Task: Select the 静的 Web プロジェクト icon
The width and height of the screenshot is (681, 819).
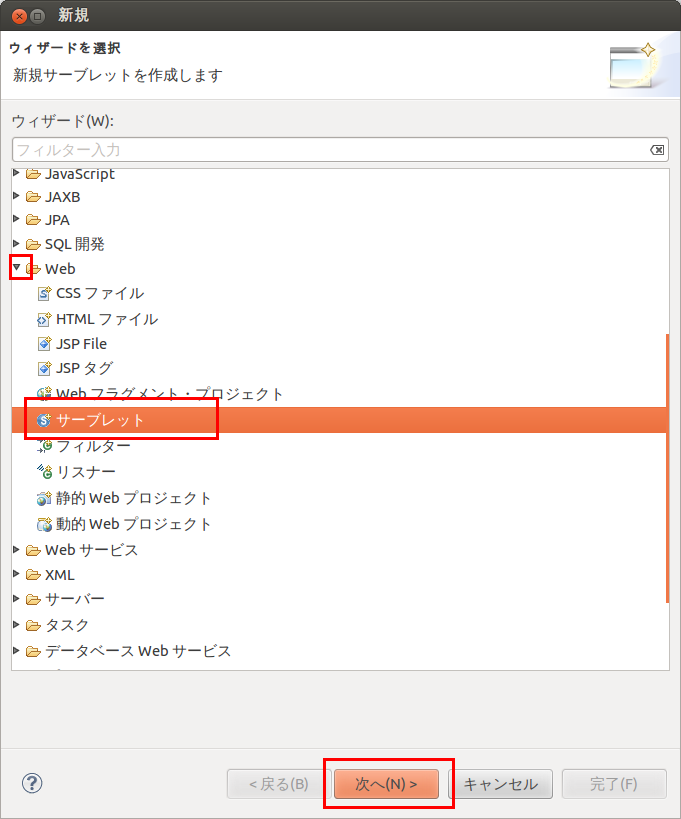Action: pyautogui.click(x=43, y=498)
